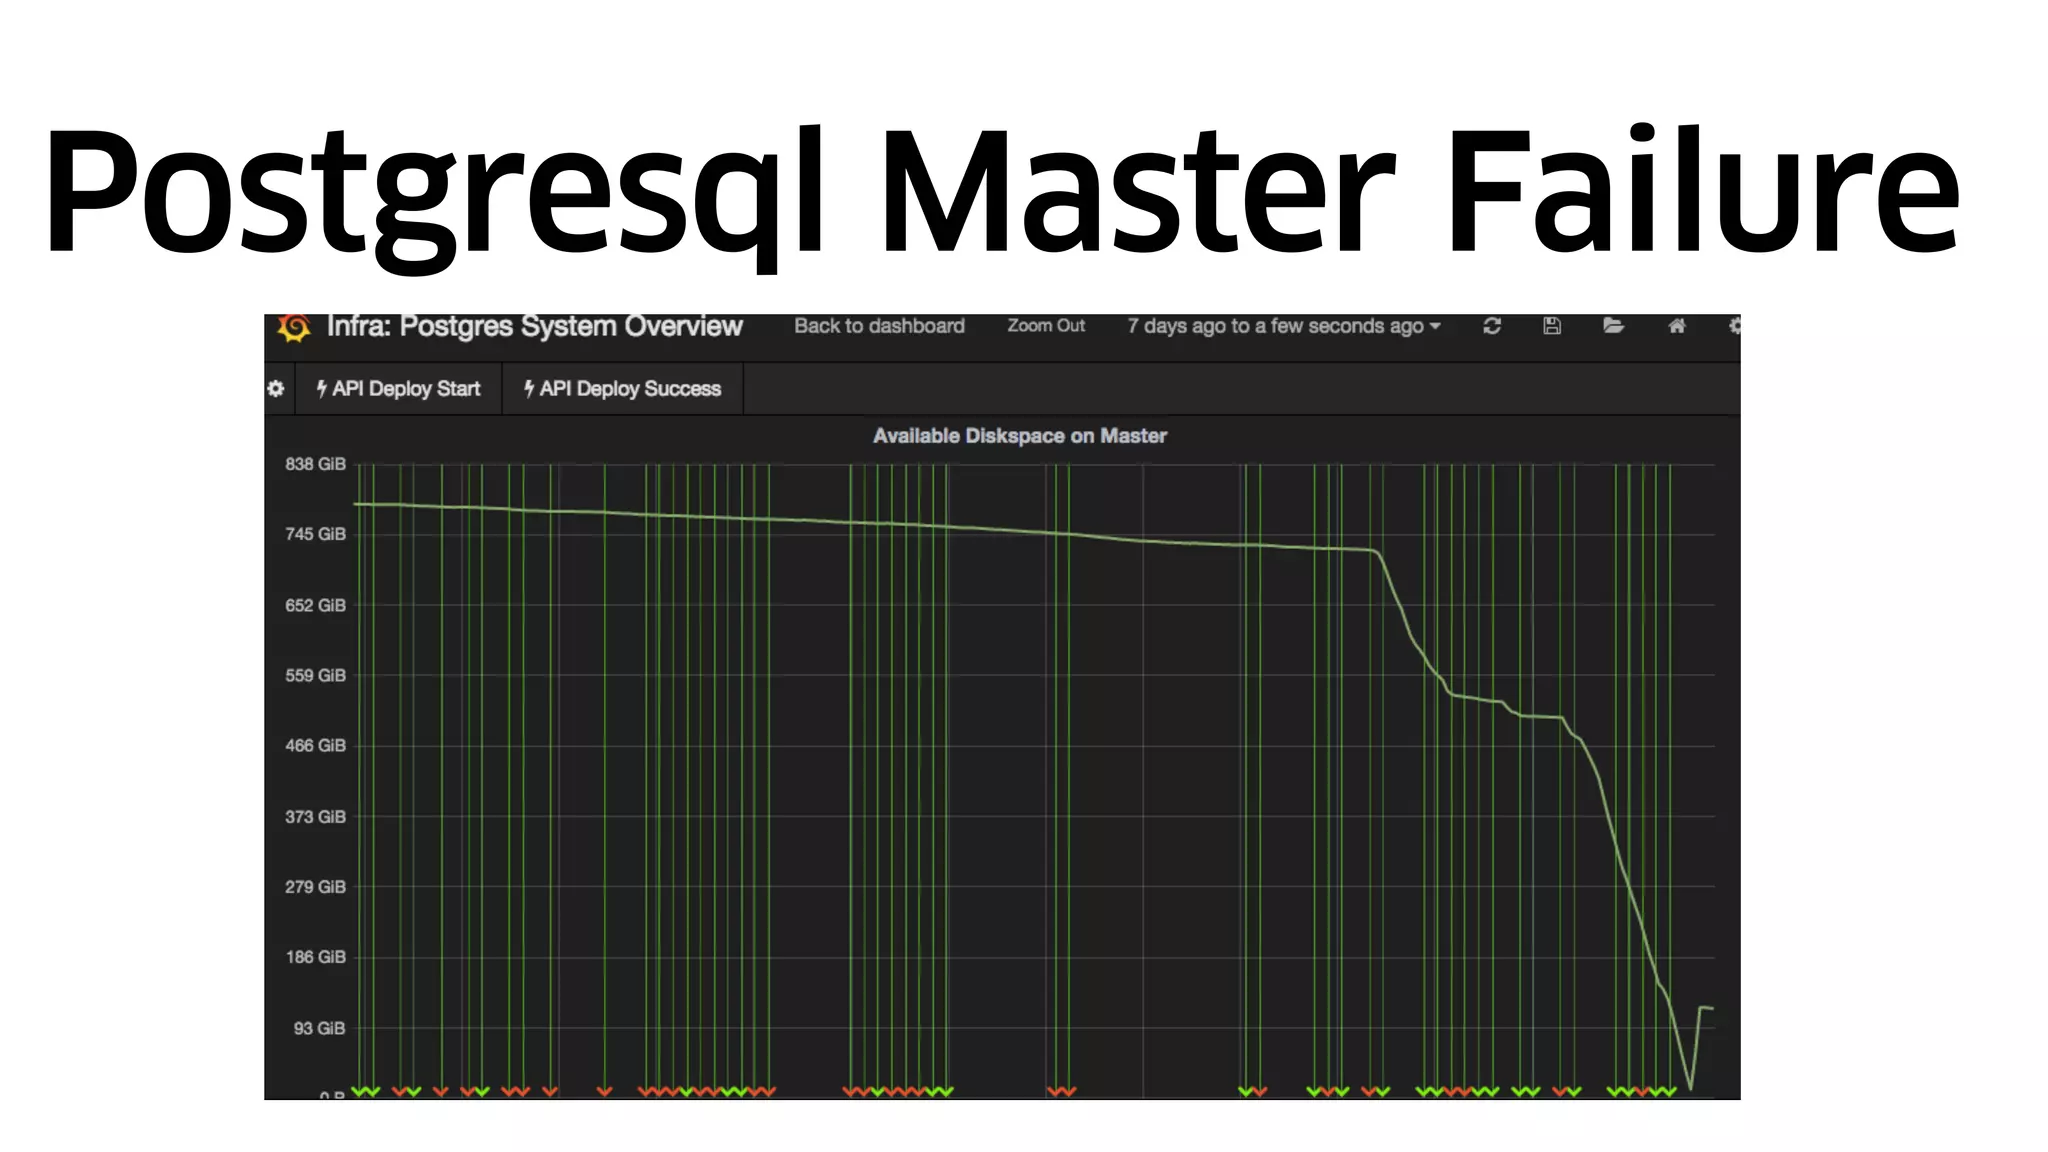The width and height of the screenshot is (2048, 1152).
Task: Click the lowest dip of diskspace line
Action: (1690, 1086)
